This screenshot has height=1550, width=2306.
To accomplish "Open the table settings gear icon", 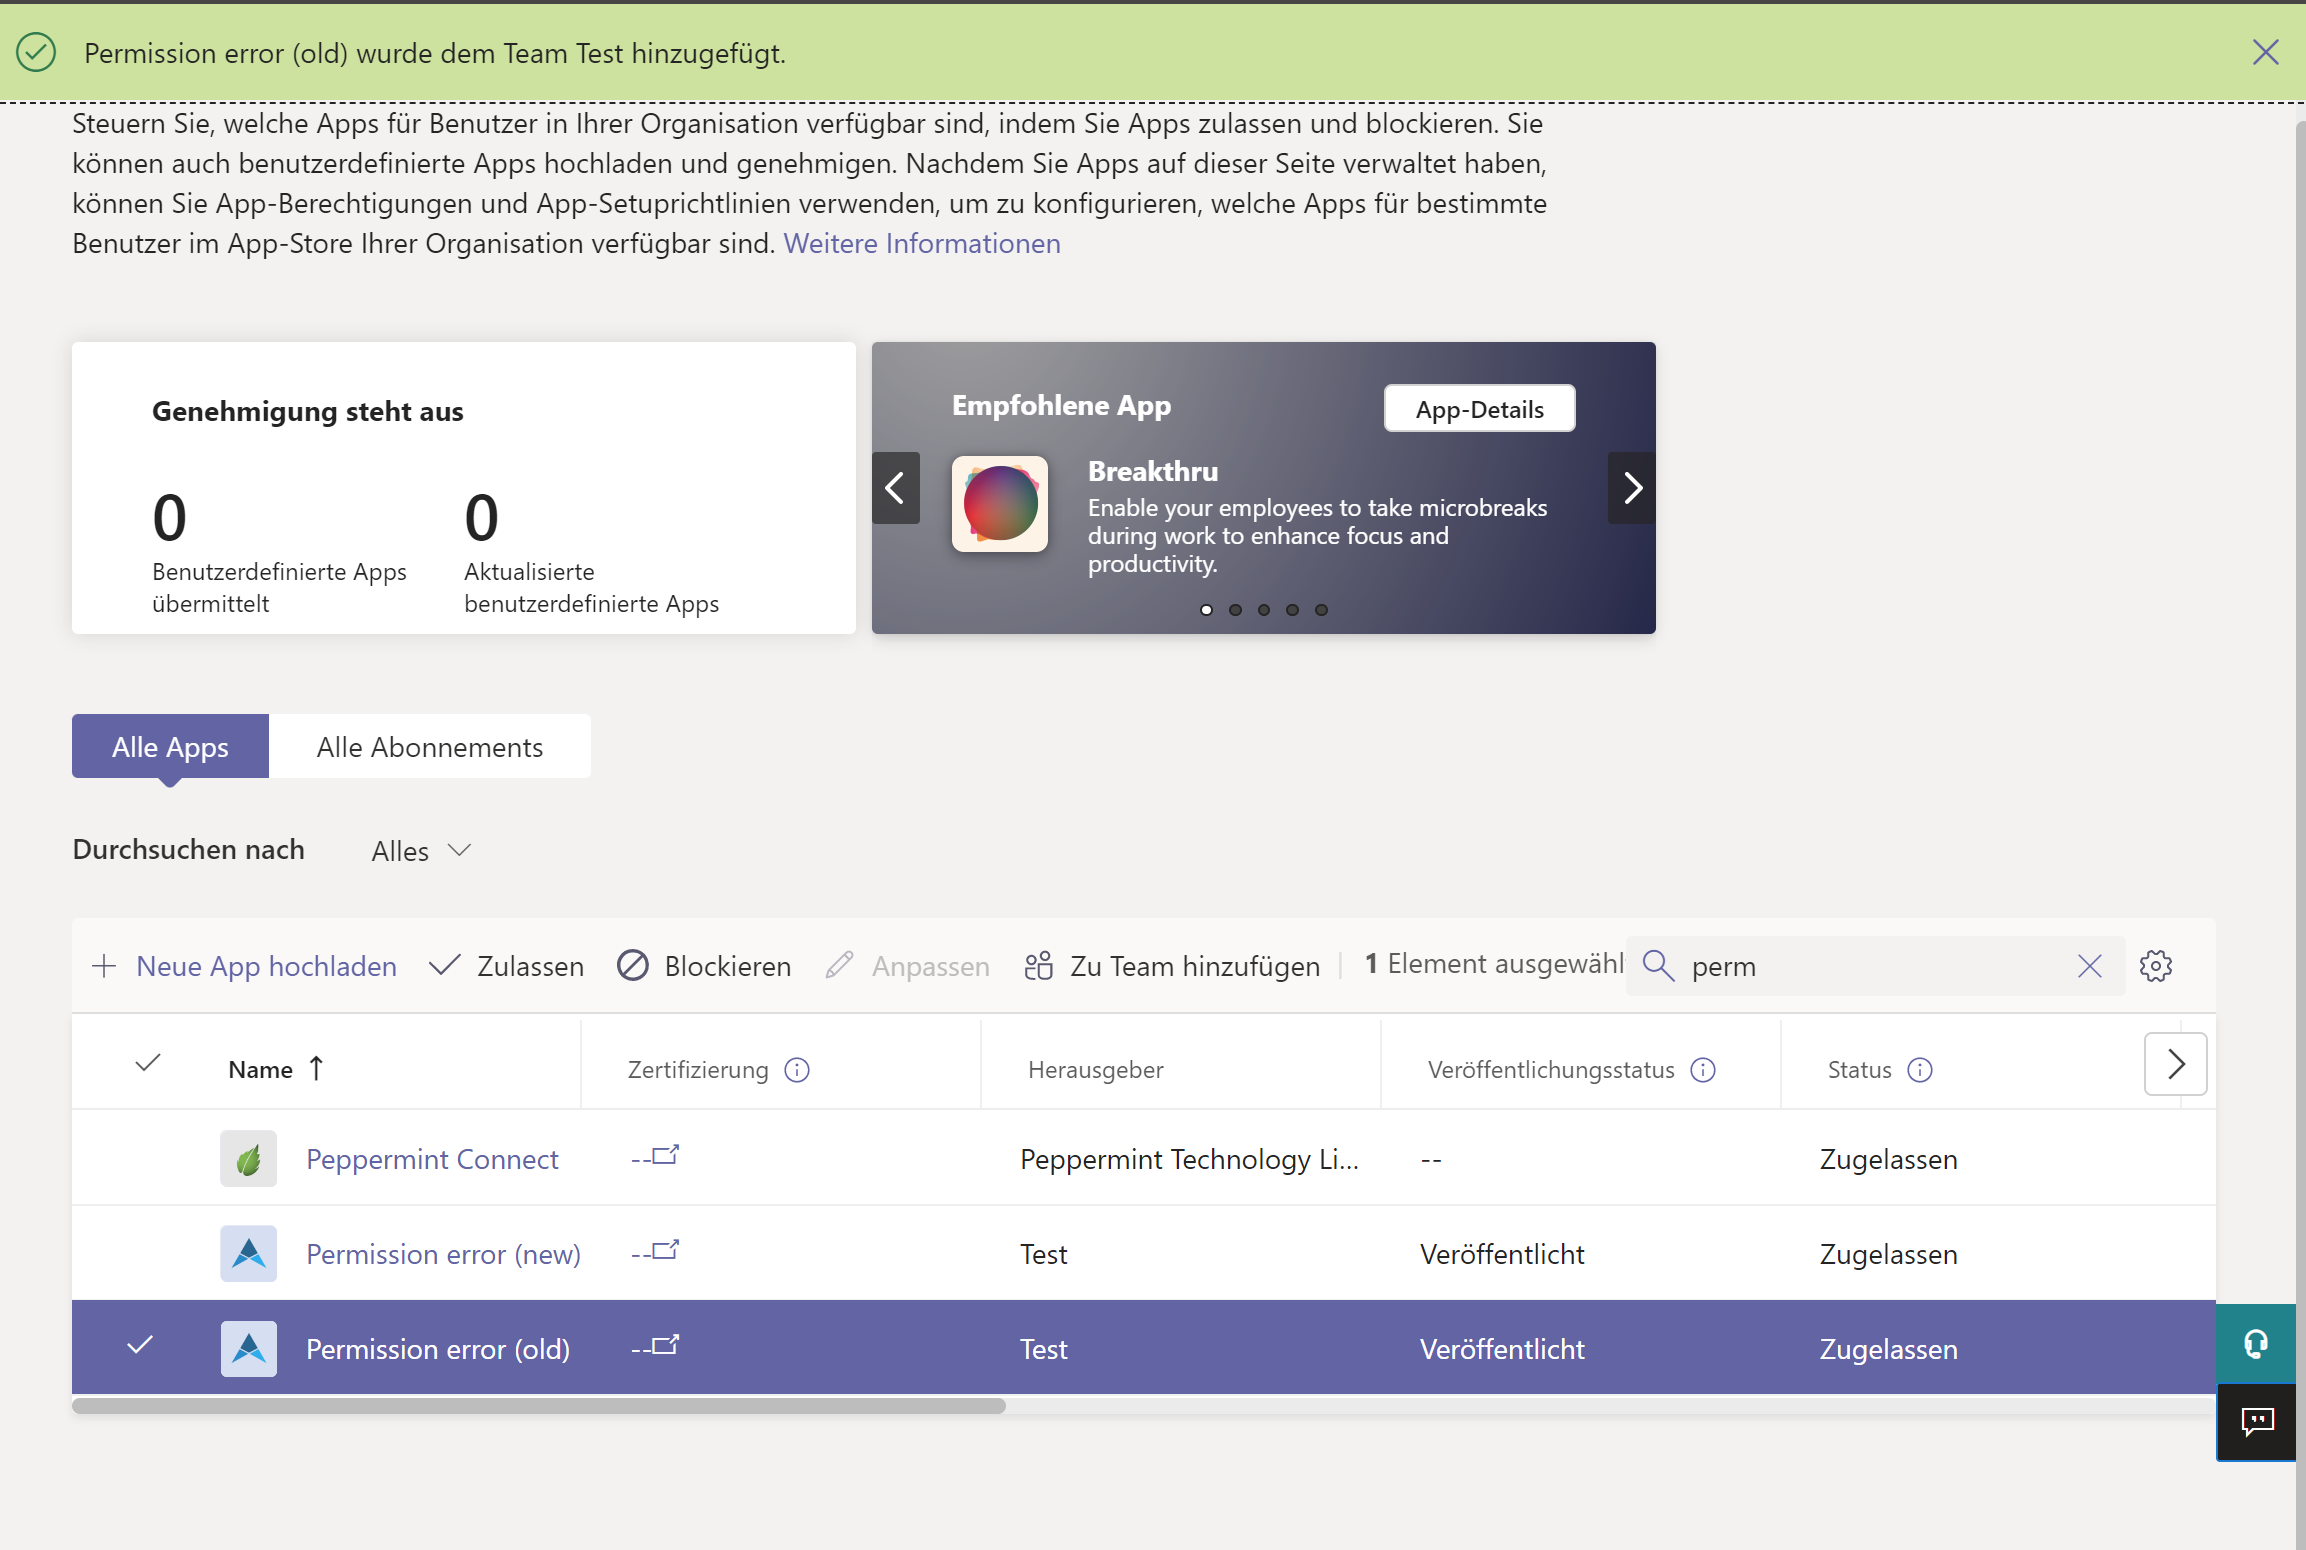I will (2157, 965).
